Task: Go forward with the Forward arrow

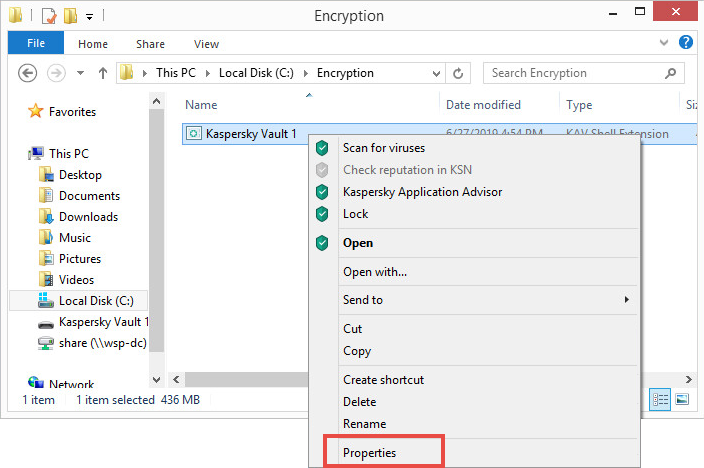Action: pyautogui.click(x=56, y=73)
